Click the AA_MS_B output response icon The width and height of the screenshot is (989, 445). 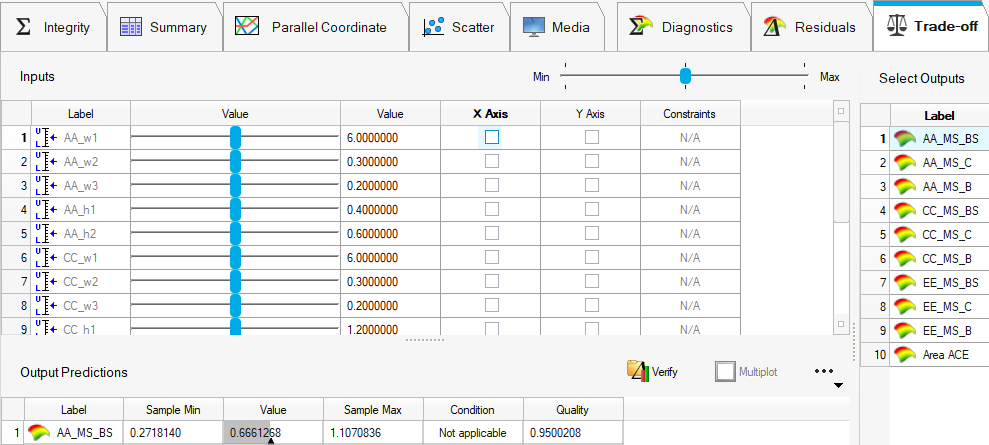pyautogui.click(x=905, y=187)
